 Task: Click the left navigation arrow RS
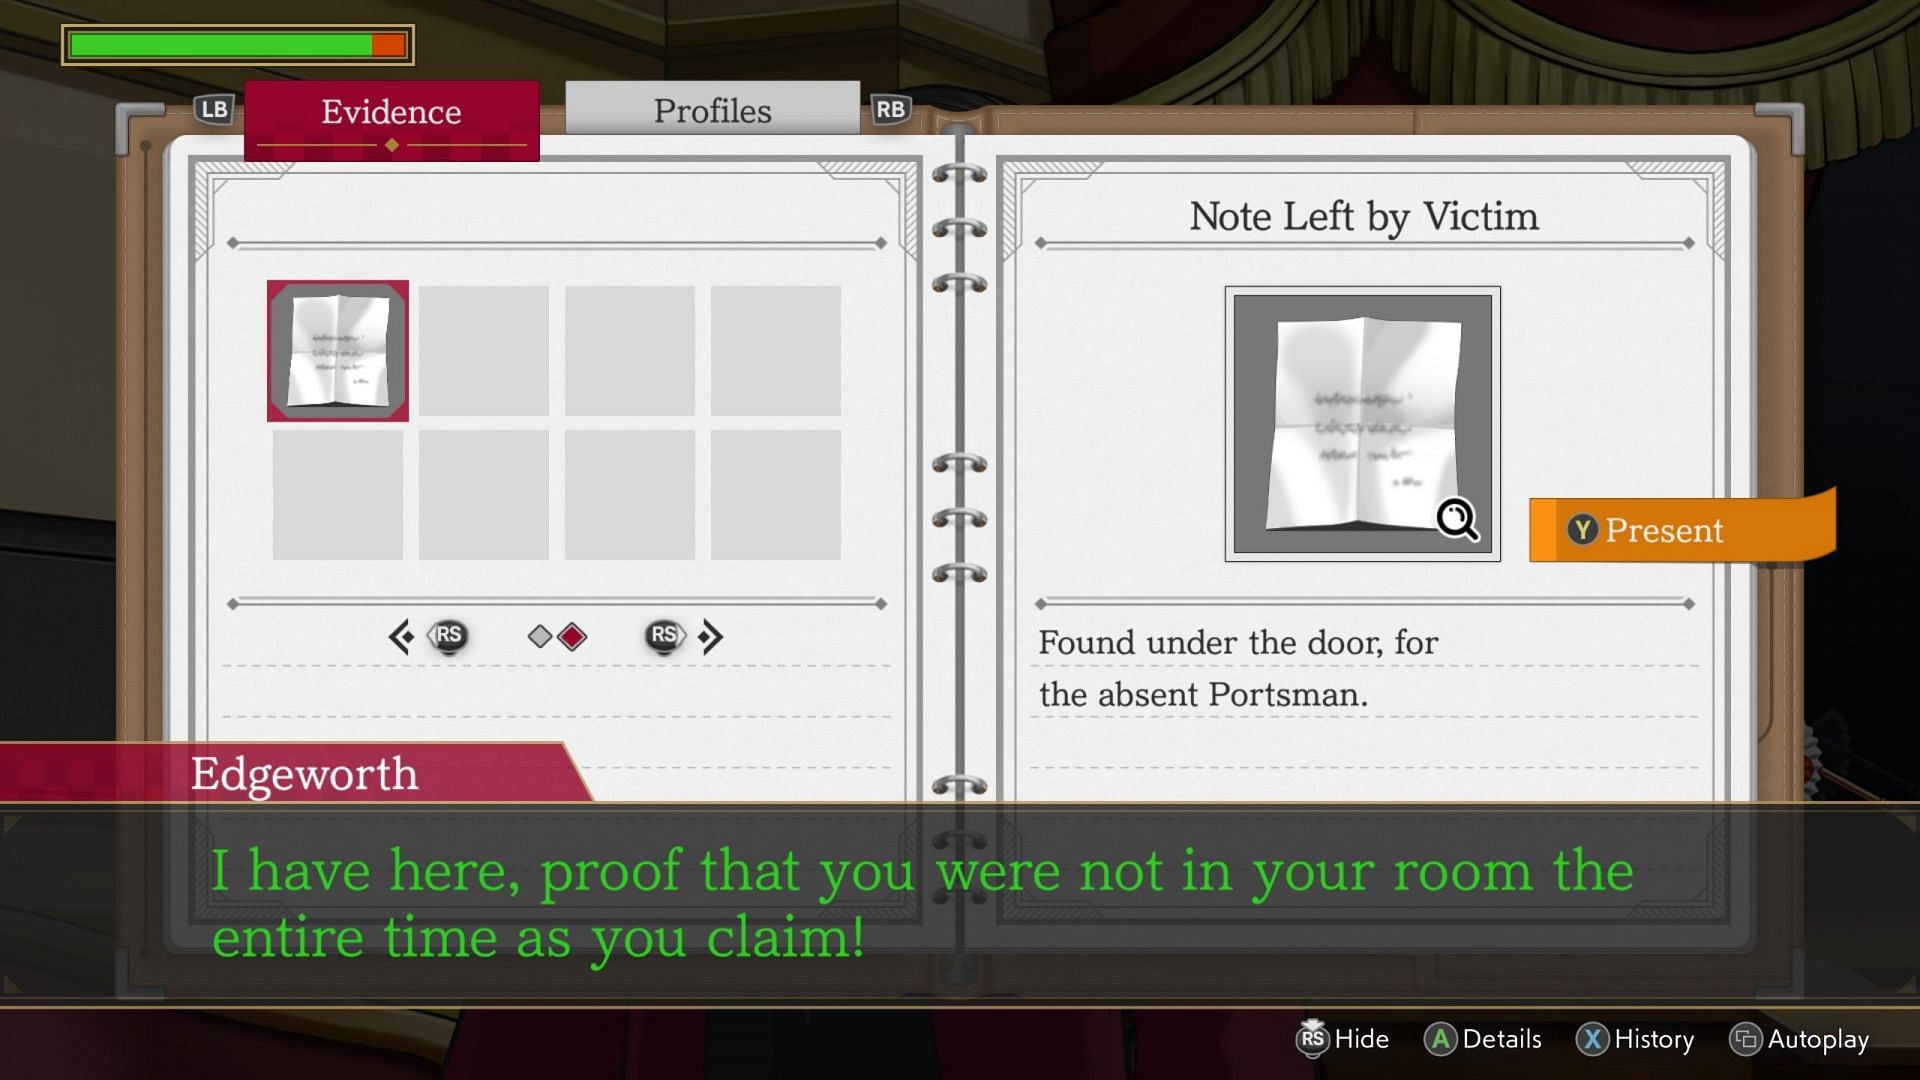tap(427, 636)
